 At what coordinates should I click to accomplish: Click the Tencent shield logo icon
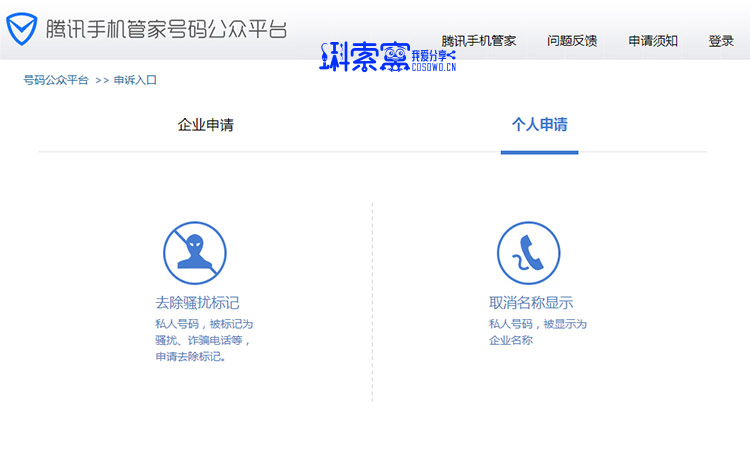(22, 29)
